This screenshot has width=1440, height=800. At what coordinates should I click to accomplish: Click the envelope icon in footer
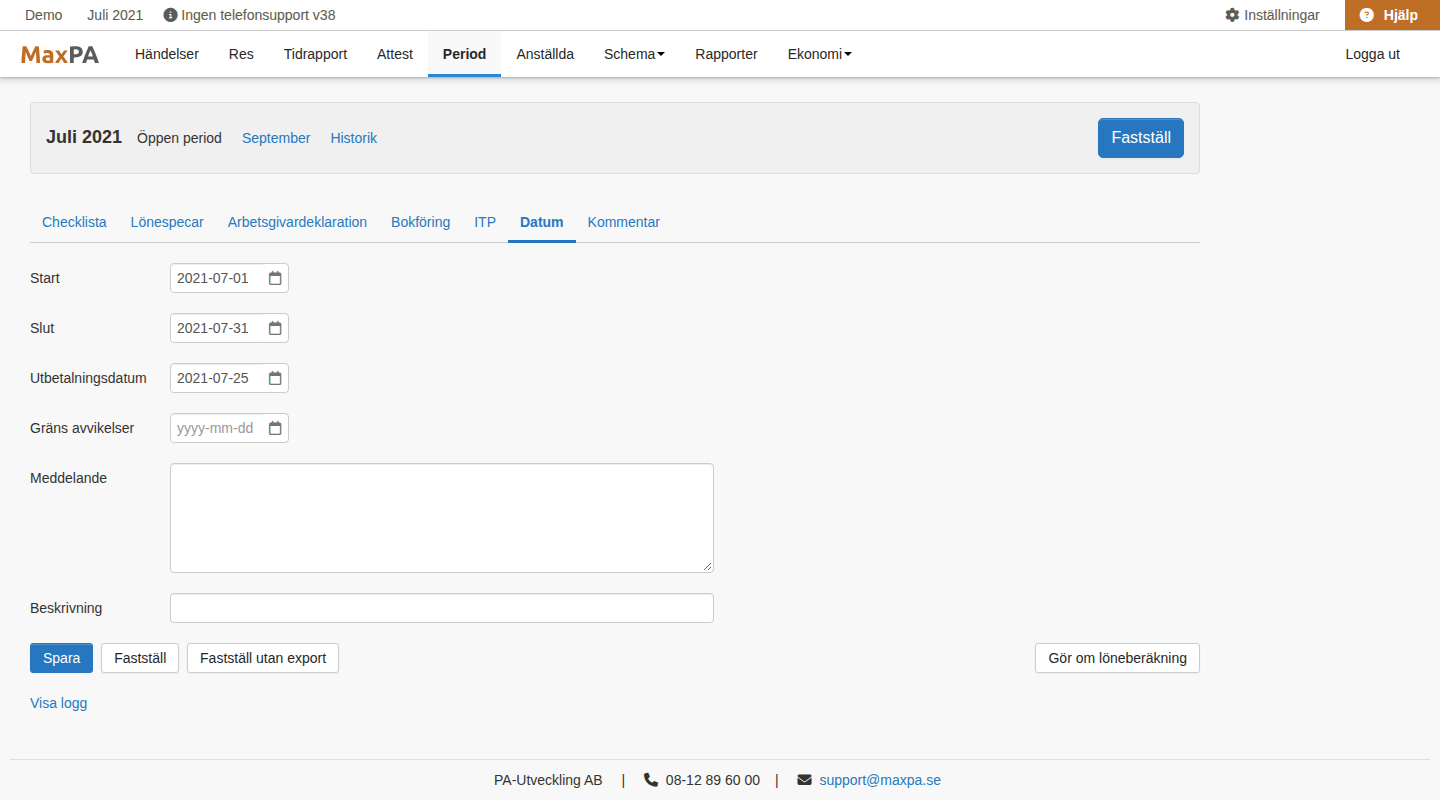coord(805,780)
